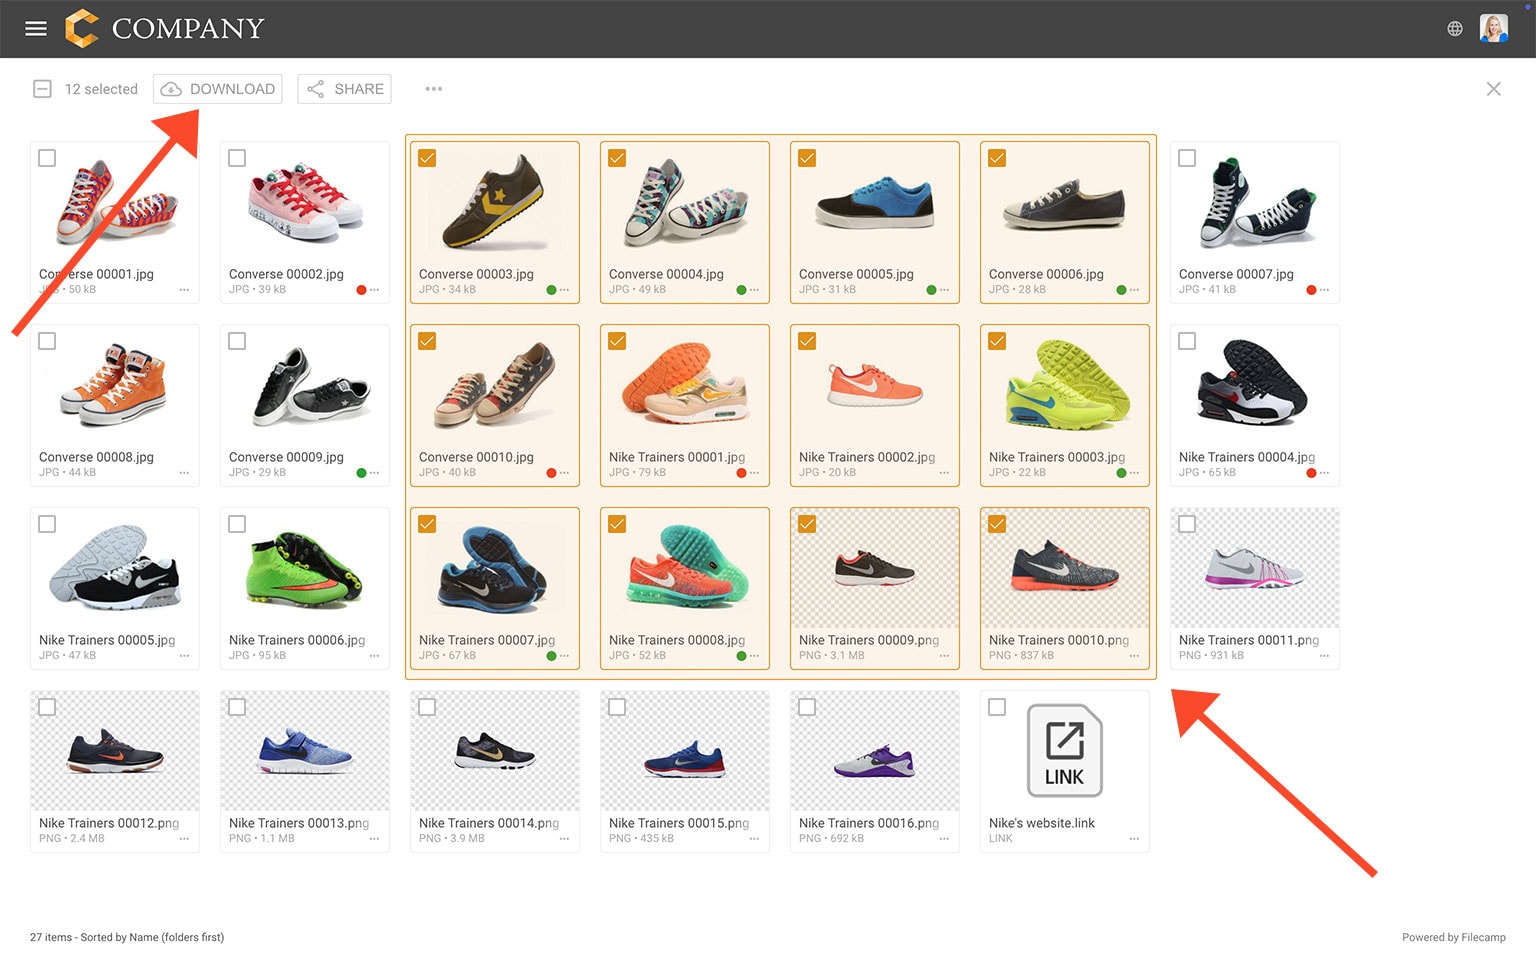
Task: Open options menu for Nike's website.link
Action: click(x=1134, y=839)
